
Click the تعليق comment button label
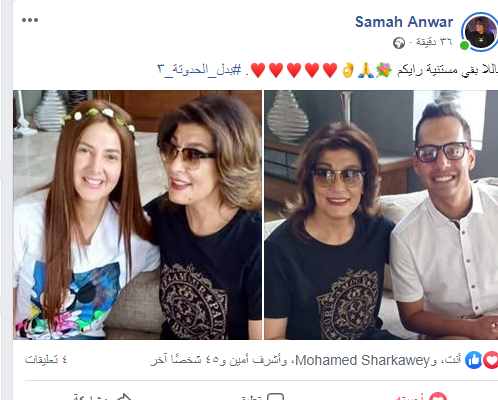tap(252, 397)
